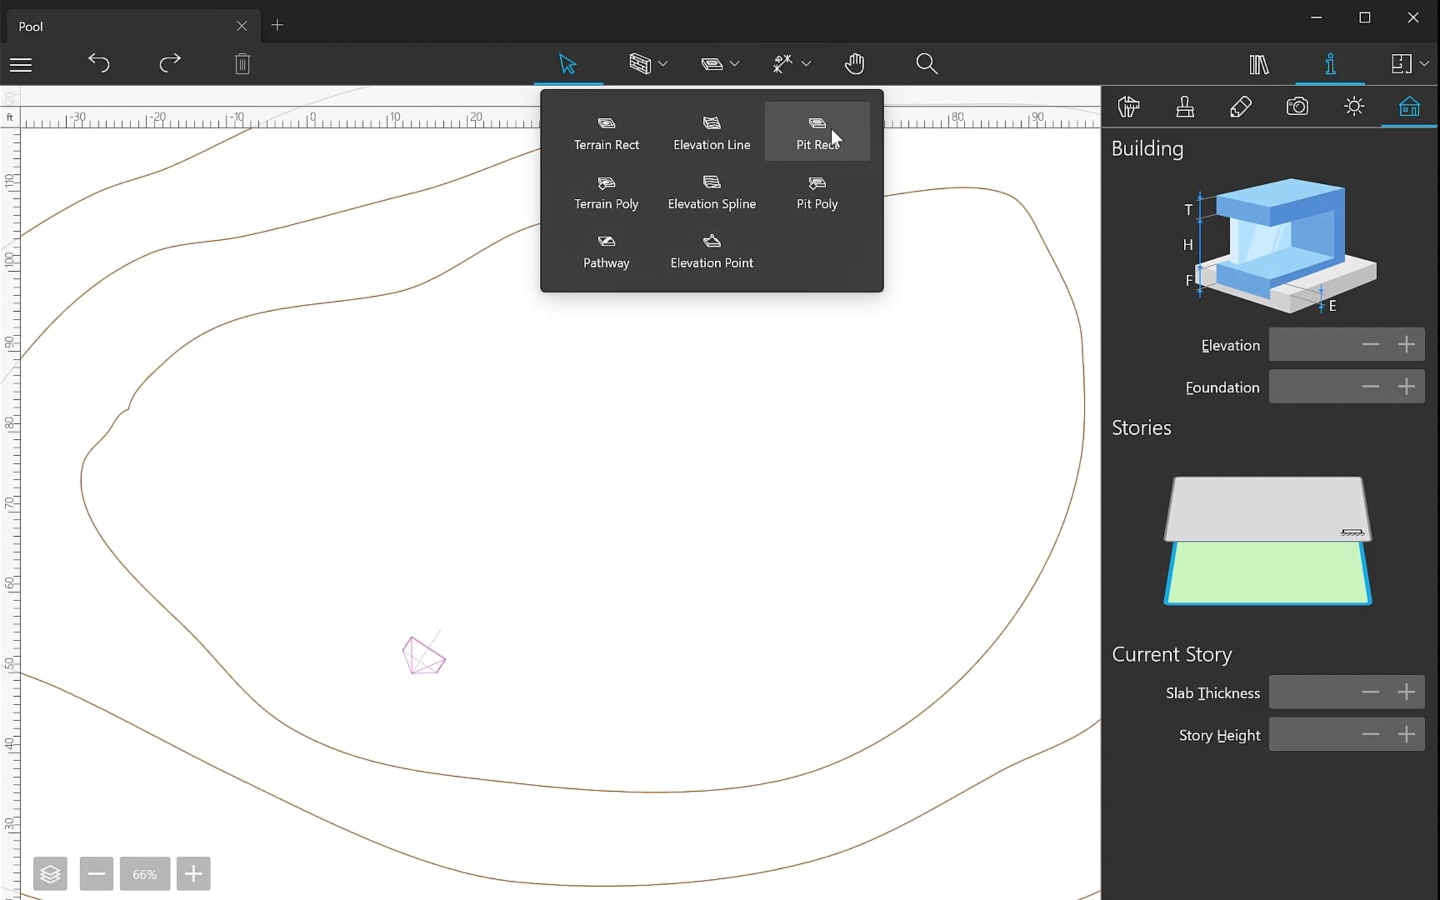Screen dimensions: 1440x900
Task: Switch to the Building properties tab
Action: (x=1409, y=107)
